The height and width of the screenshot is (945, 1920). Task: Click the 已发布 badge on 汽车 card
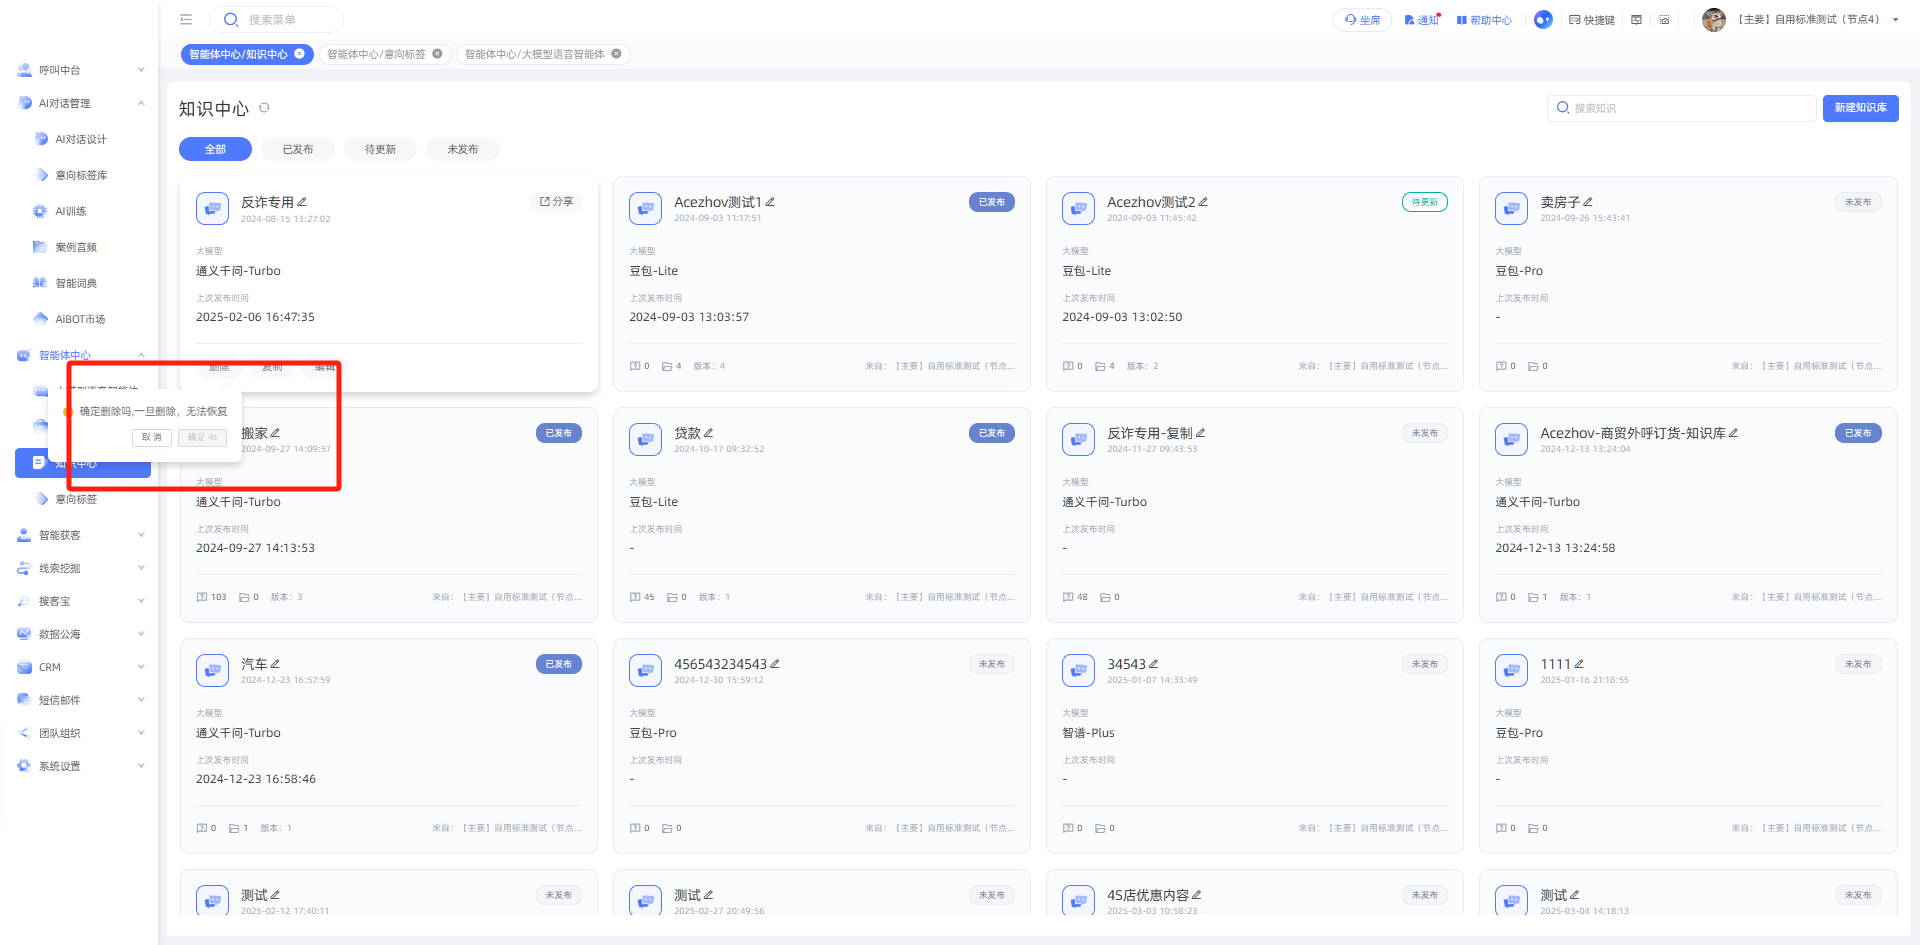pyautogui.click(x=559, y=664)
